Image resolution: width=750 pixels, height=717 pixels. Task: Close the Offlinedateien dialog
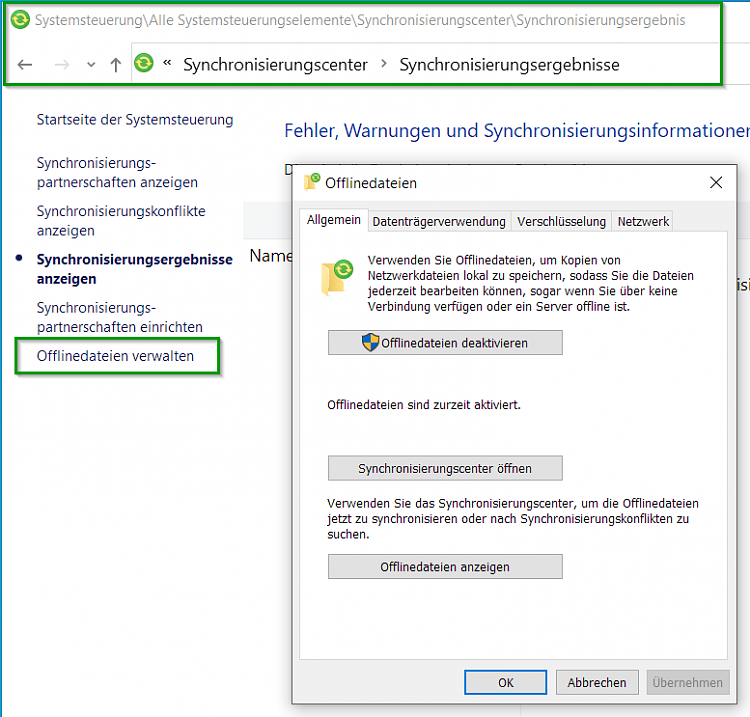pyautogui.click(x=716, y=182)
